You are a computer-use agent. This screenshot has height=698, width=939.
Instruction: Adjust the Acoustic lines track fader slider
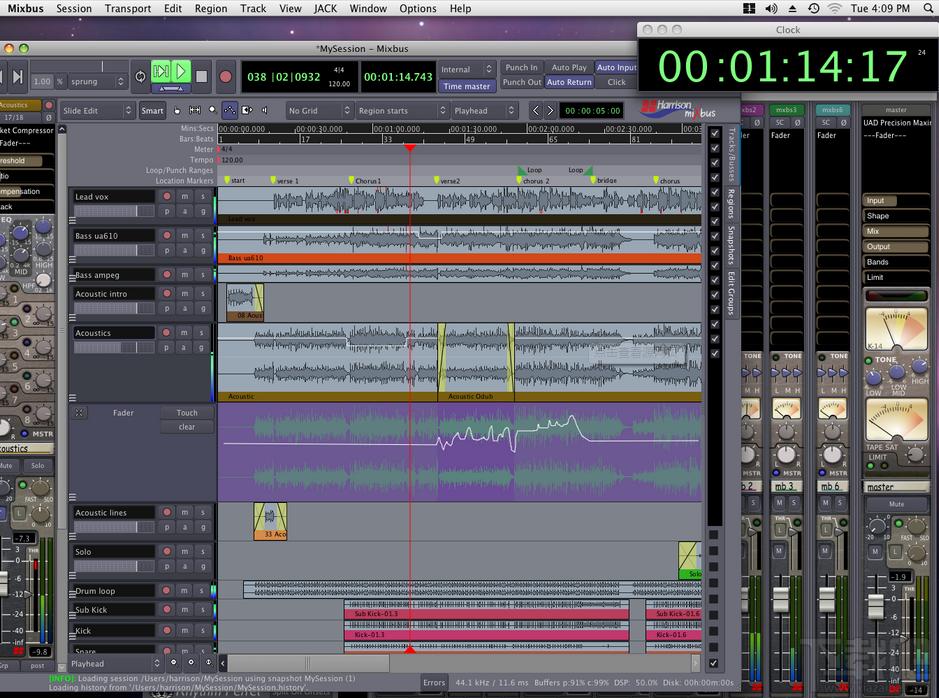tap(113, 527)
